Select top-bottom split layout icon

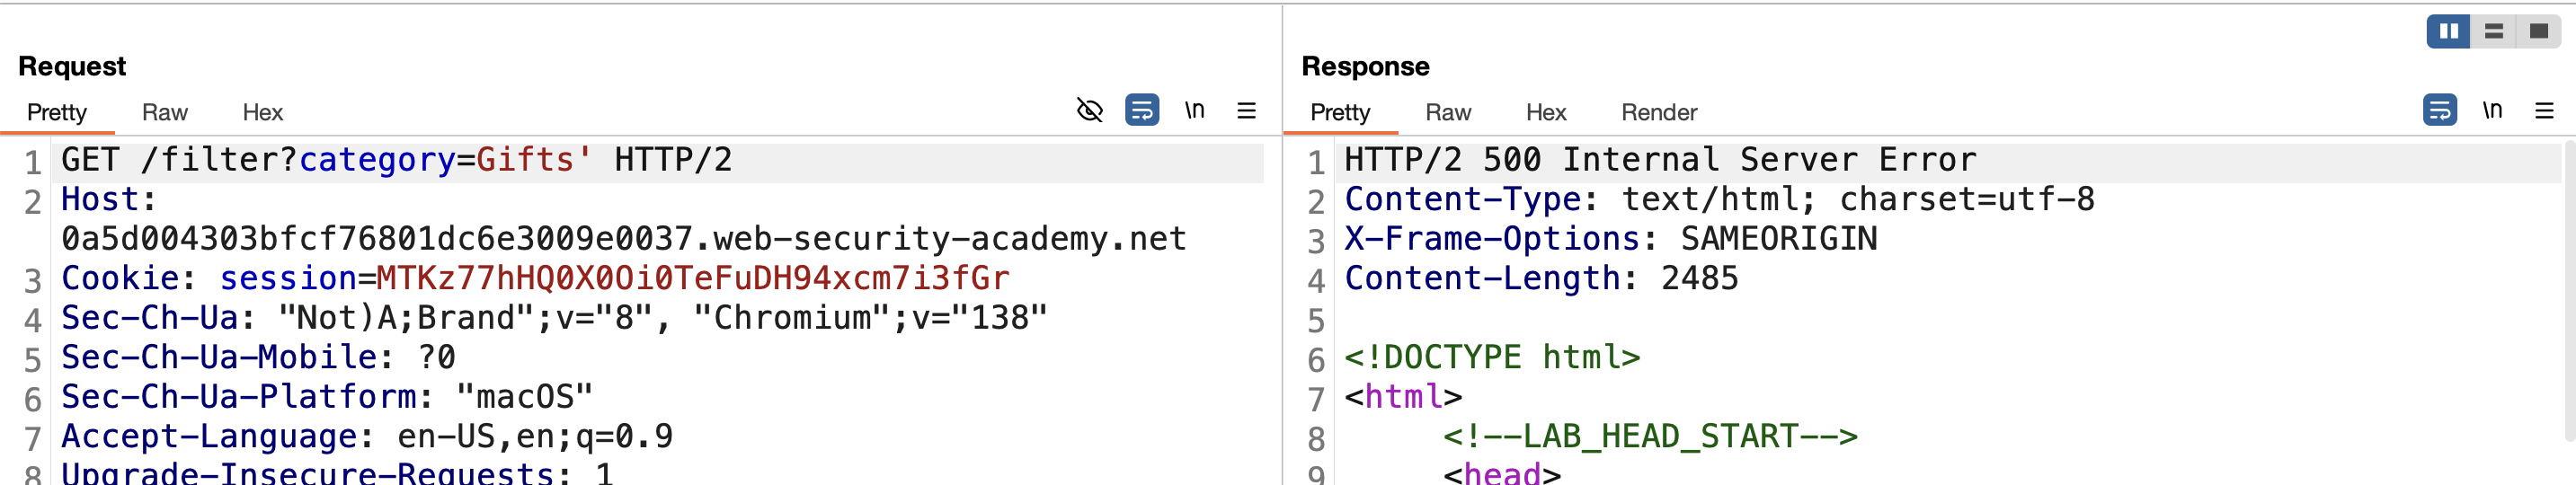tap(2494, 31)
